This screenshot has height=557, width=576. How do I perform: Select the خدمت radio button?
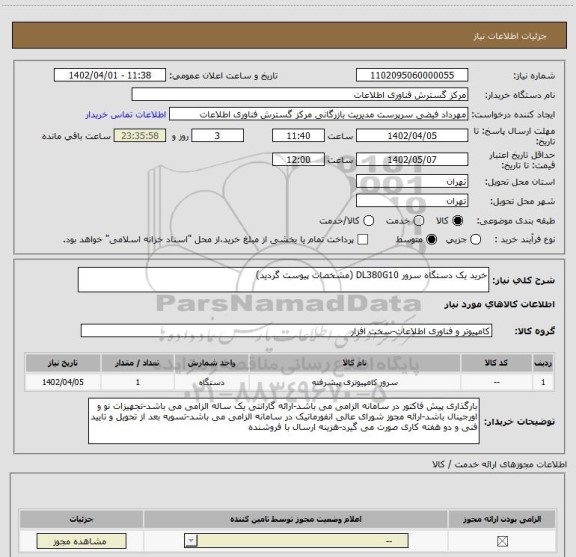click(x=419, y=221)
